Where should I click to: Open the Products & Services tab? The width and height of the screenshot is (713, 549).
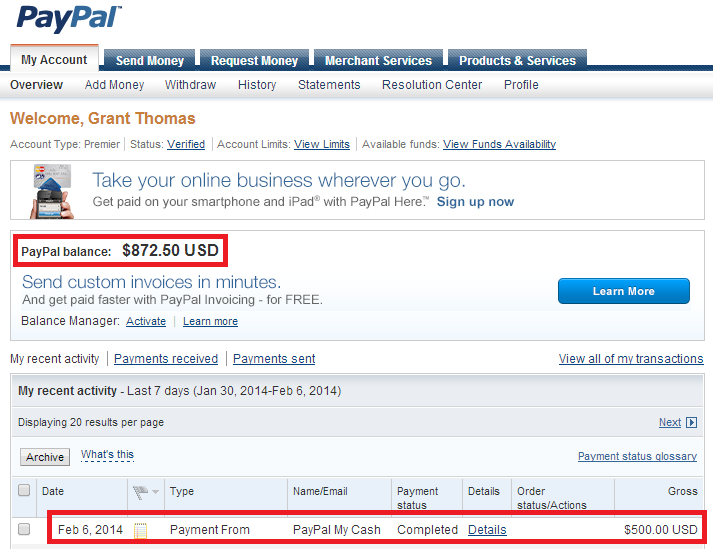[x=517, y=60]
